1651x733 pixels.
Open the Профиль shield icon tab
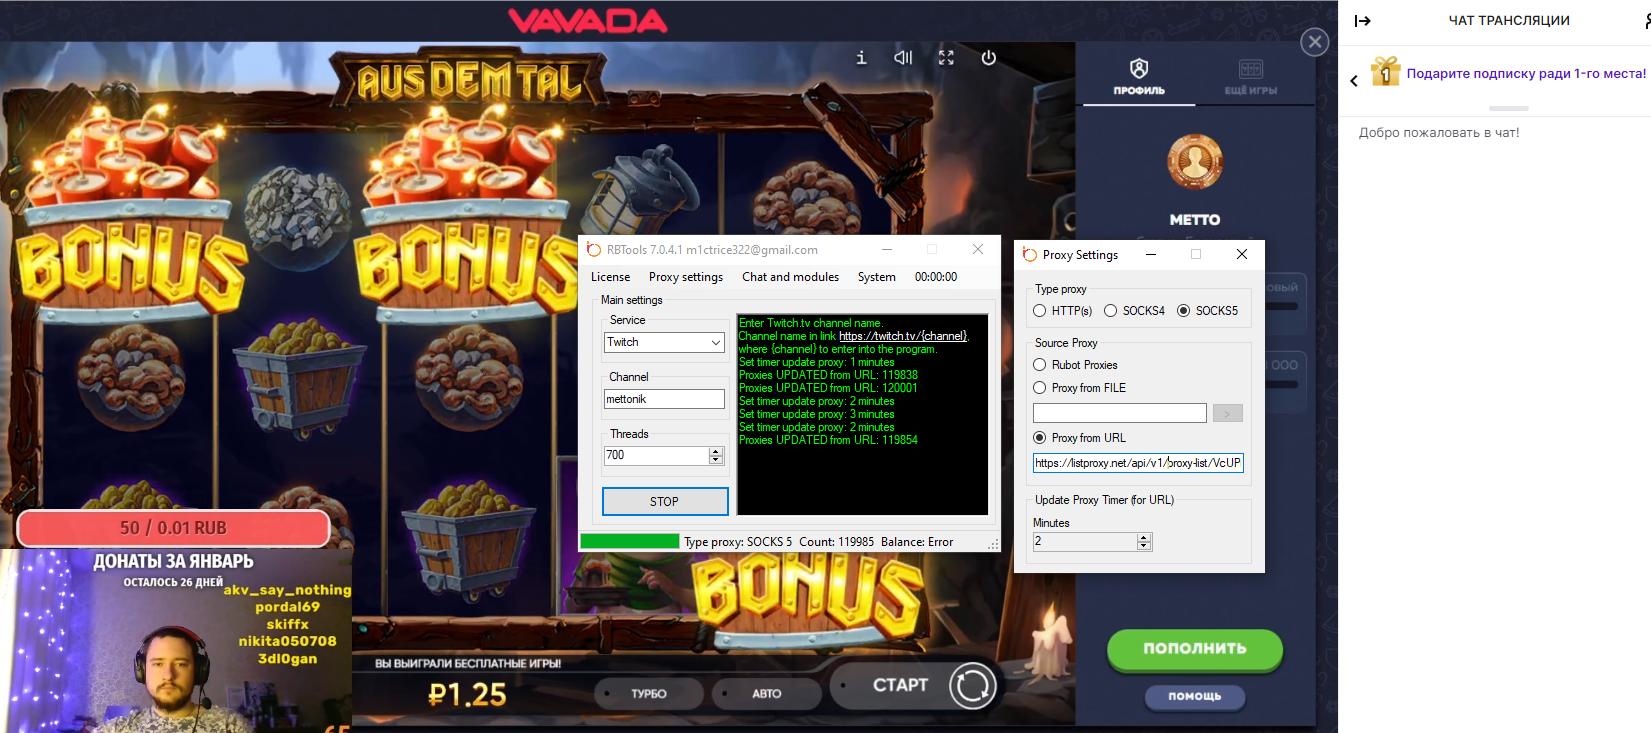click(1139, 75)
